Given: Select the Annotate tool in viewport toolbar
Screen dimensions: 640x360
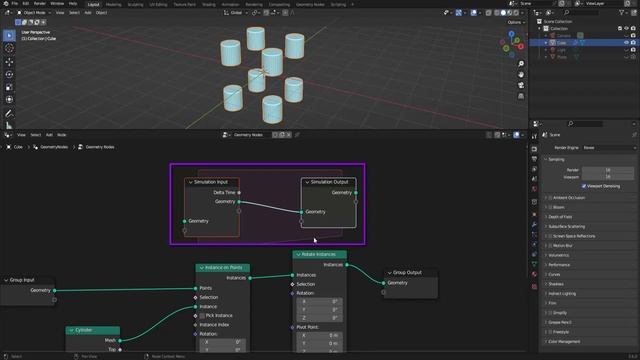Looking at the screenshot, I should 9,113.
